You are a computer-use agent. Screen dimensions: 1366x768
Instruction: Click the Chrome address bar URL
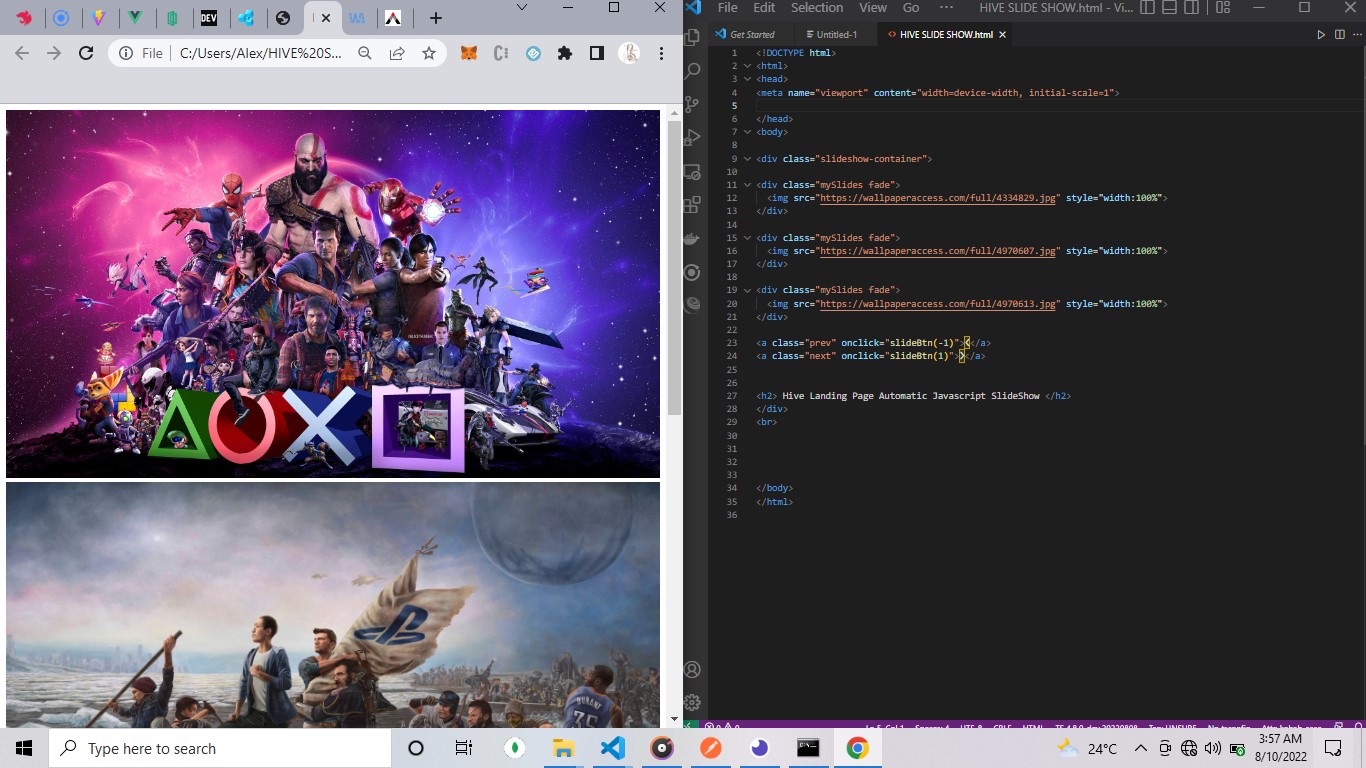click(x=261, y=53)
